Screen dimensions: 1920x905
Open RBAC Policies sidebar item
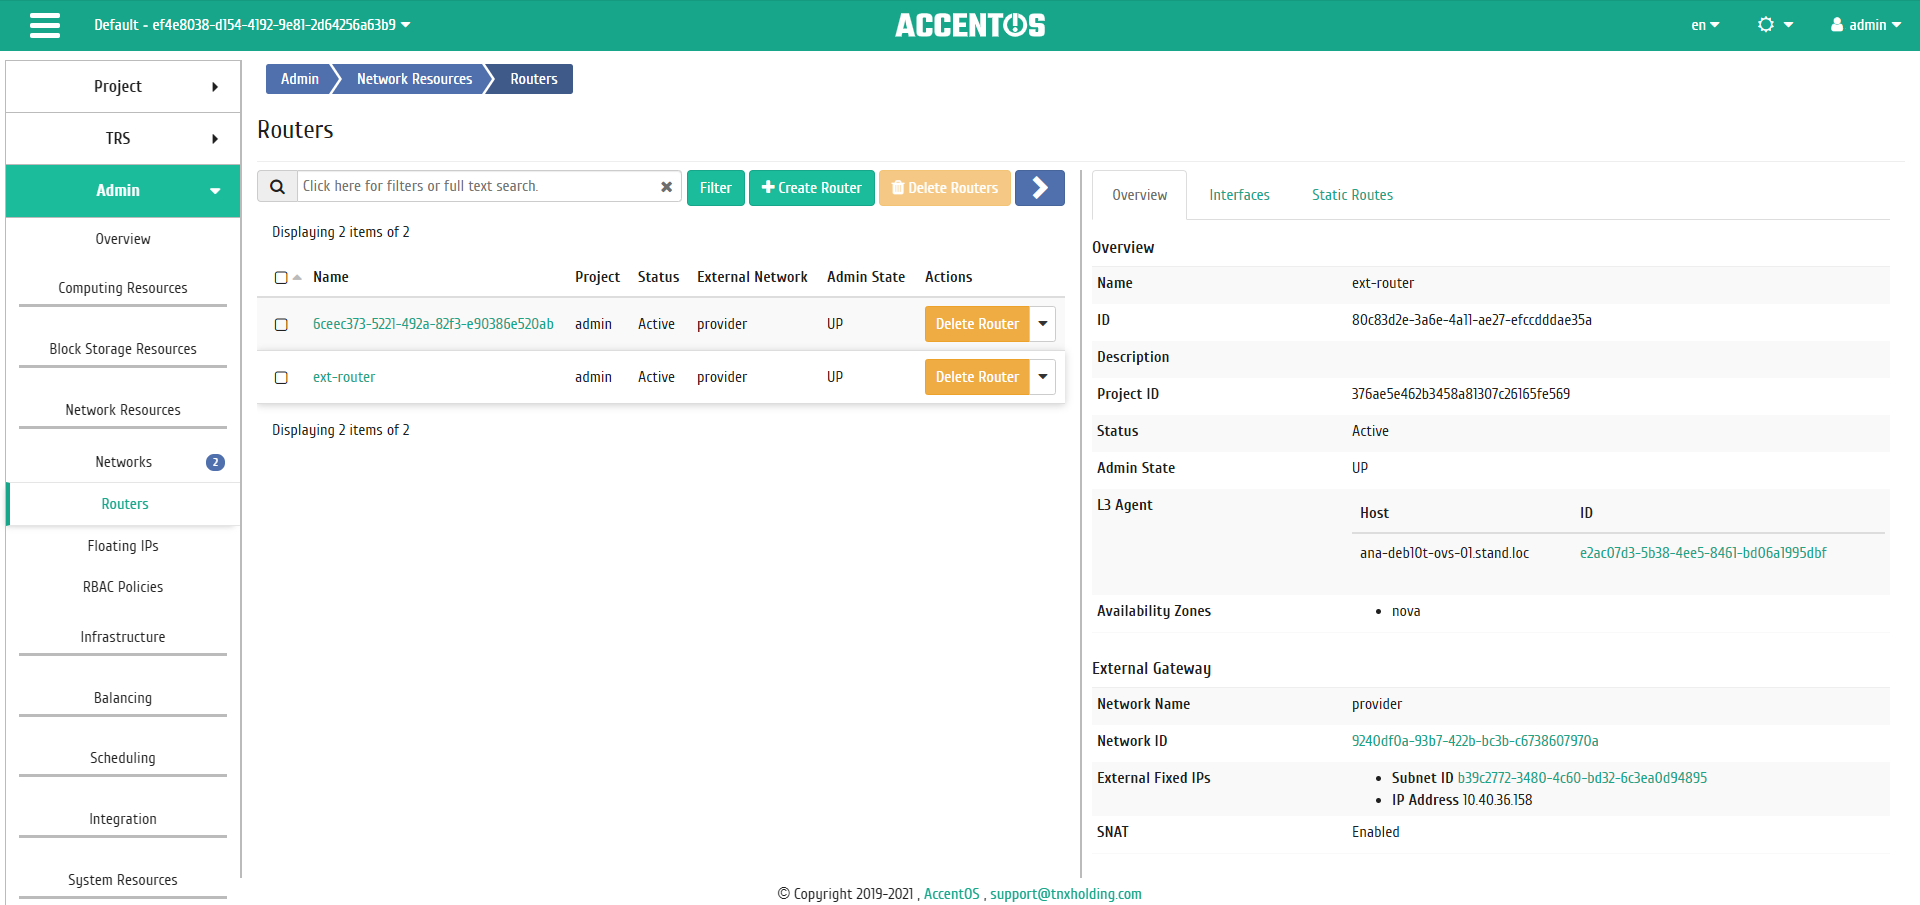point(123,587)
